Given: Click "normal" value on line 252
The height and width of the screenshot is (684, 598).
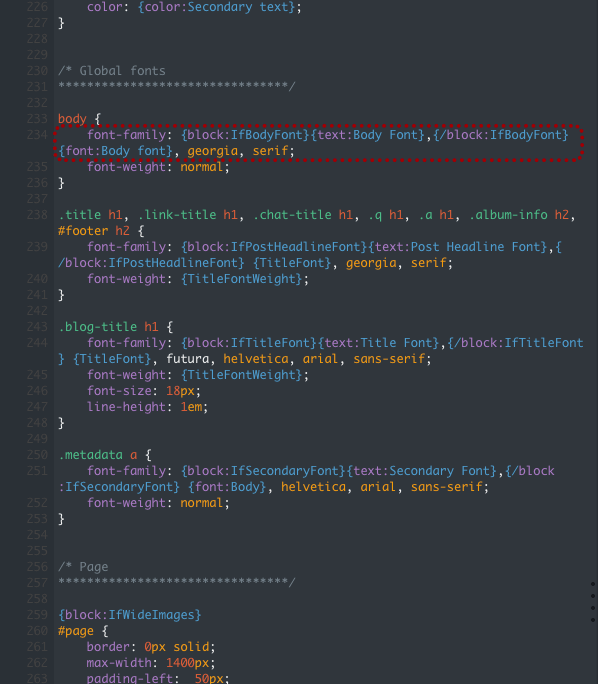Looking at the screenshot, I should [x=202, y=503].
